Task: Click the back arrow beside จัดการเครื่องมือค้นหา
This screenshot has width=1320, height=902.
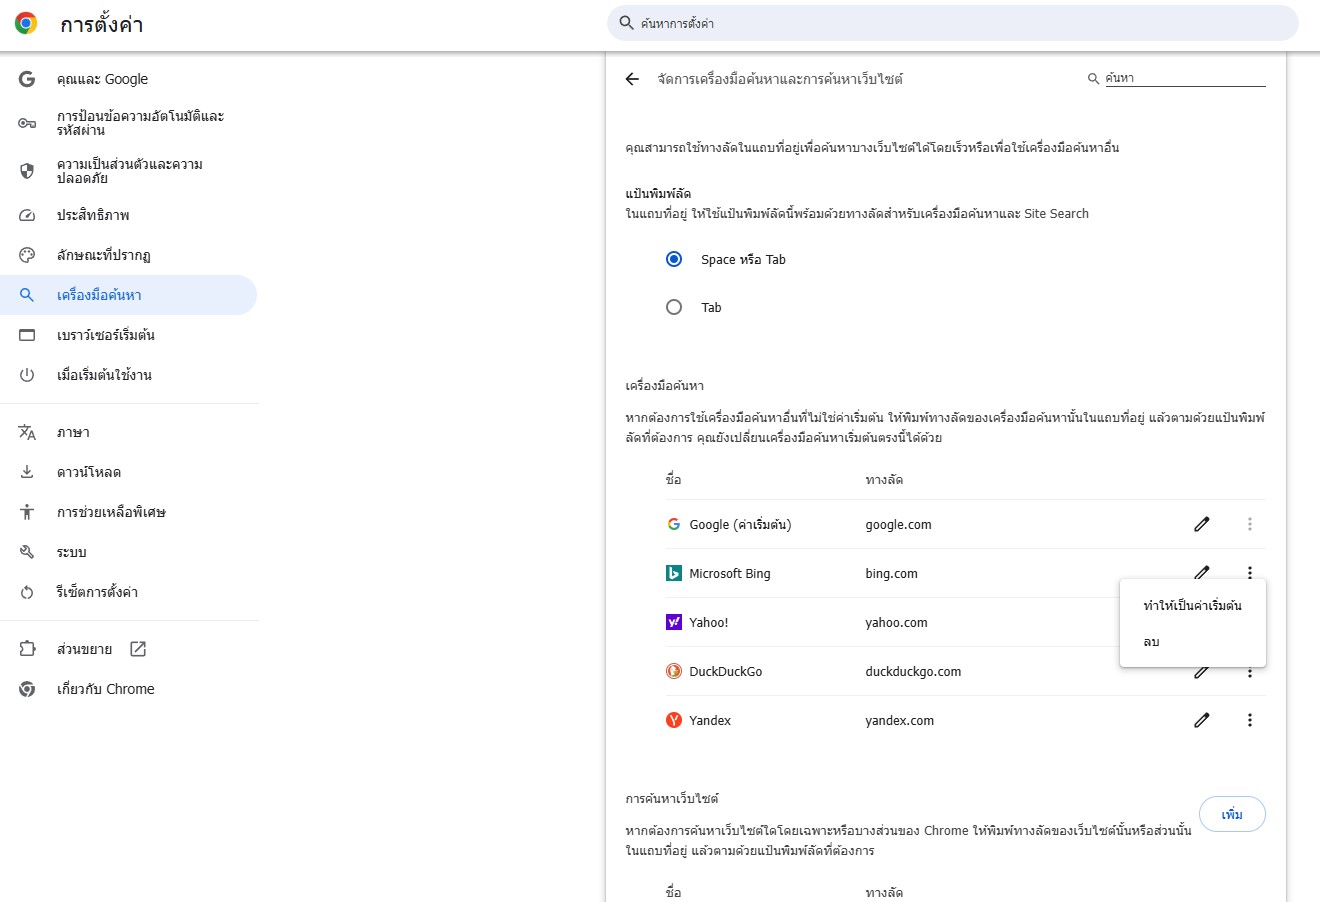Action: pos(632,79)
